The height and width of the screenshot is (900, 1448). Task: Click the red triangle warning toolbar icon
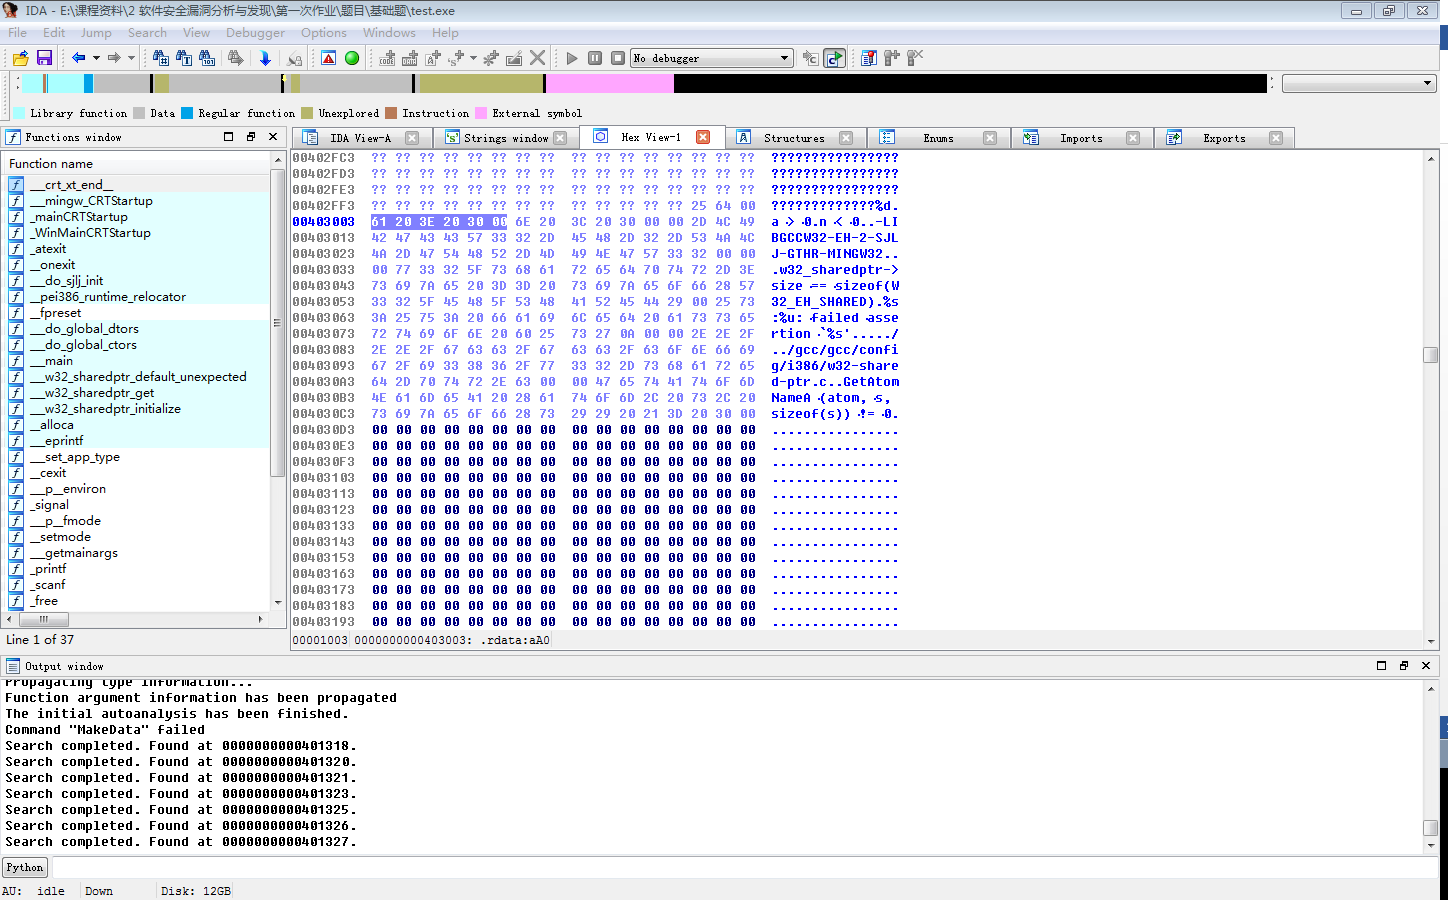point(329,58)
